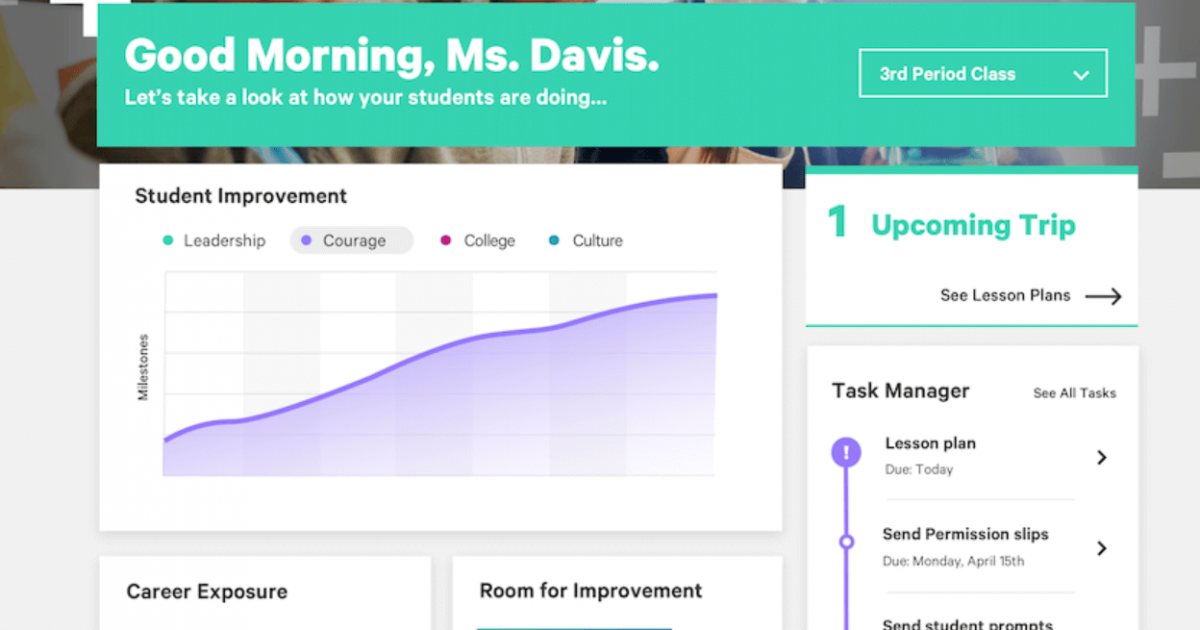The image size is (1200, 630).
Task: Click the College magenta legend dot
Action: 445,241
